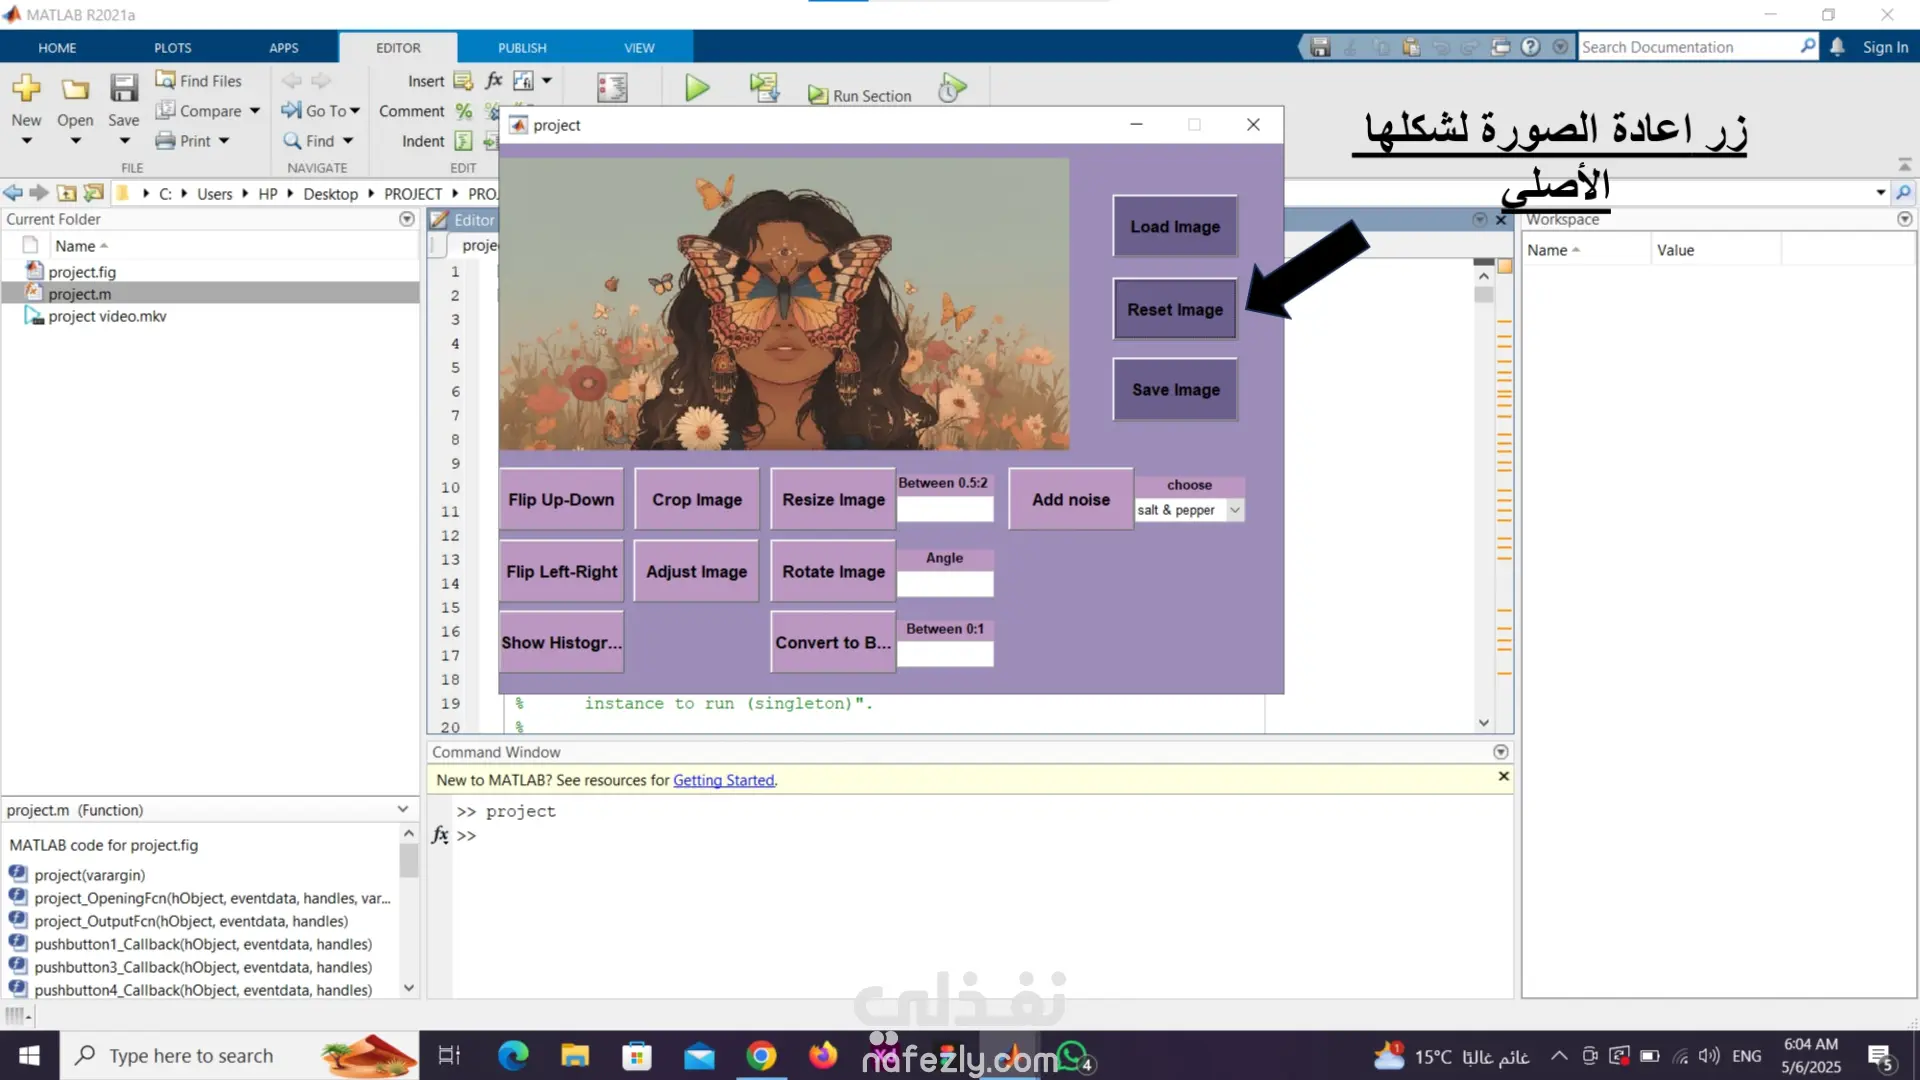The image size is (1920, 1080).
Task: Open the Help question mark icon
Action: 1531,47
